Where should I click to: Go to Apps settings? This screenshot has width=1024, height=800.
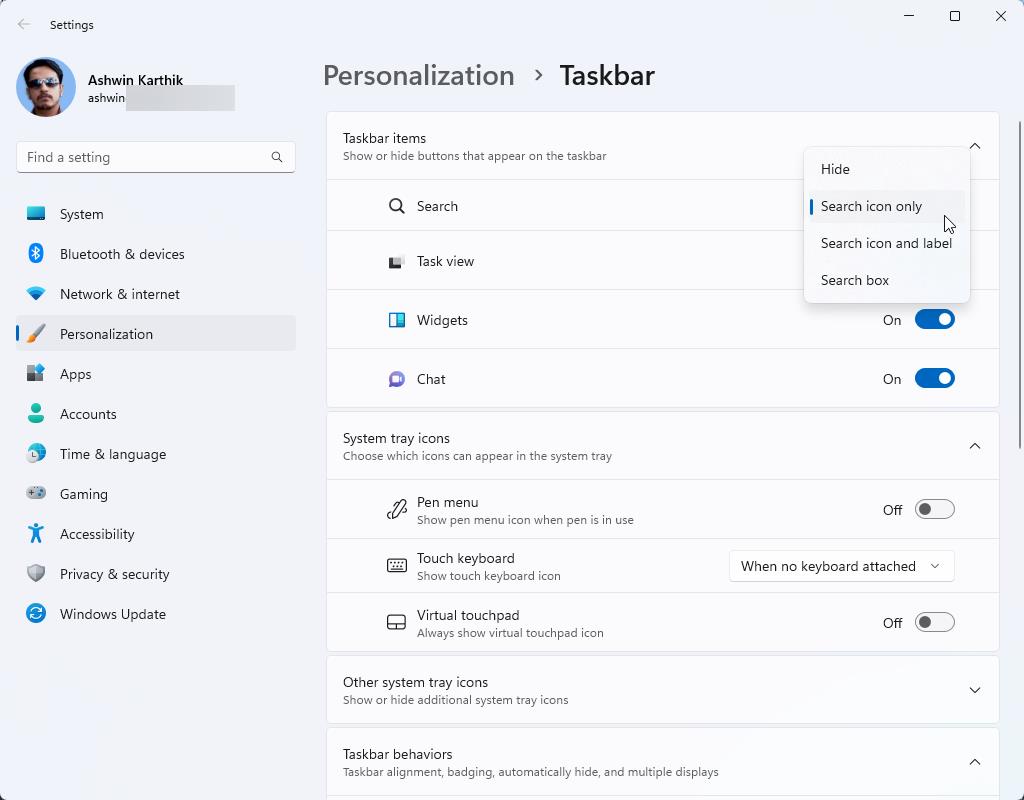pos(155,374)
